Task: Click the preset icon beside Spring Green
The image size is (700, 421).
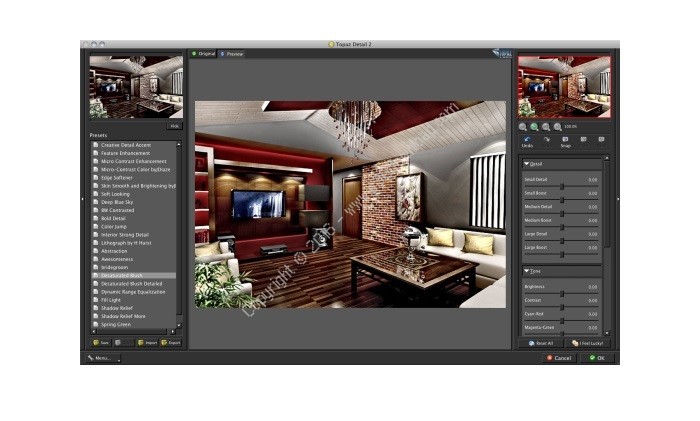Action: click(x=96, y=324)
